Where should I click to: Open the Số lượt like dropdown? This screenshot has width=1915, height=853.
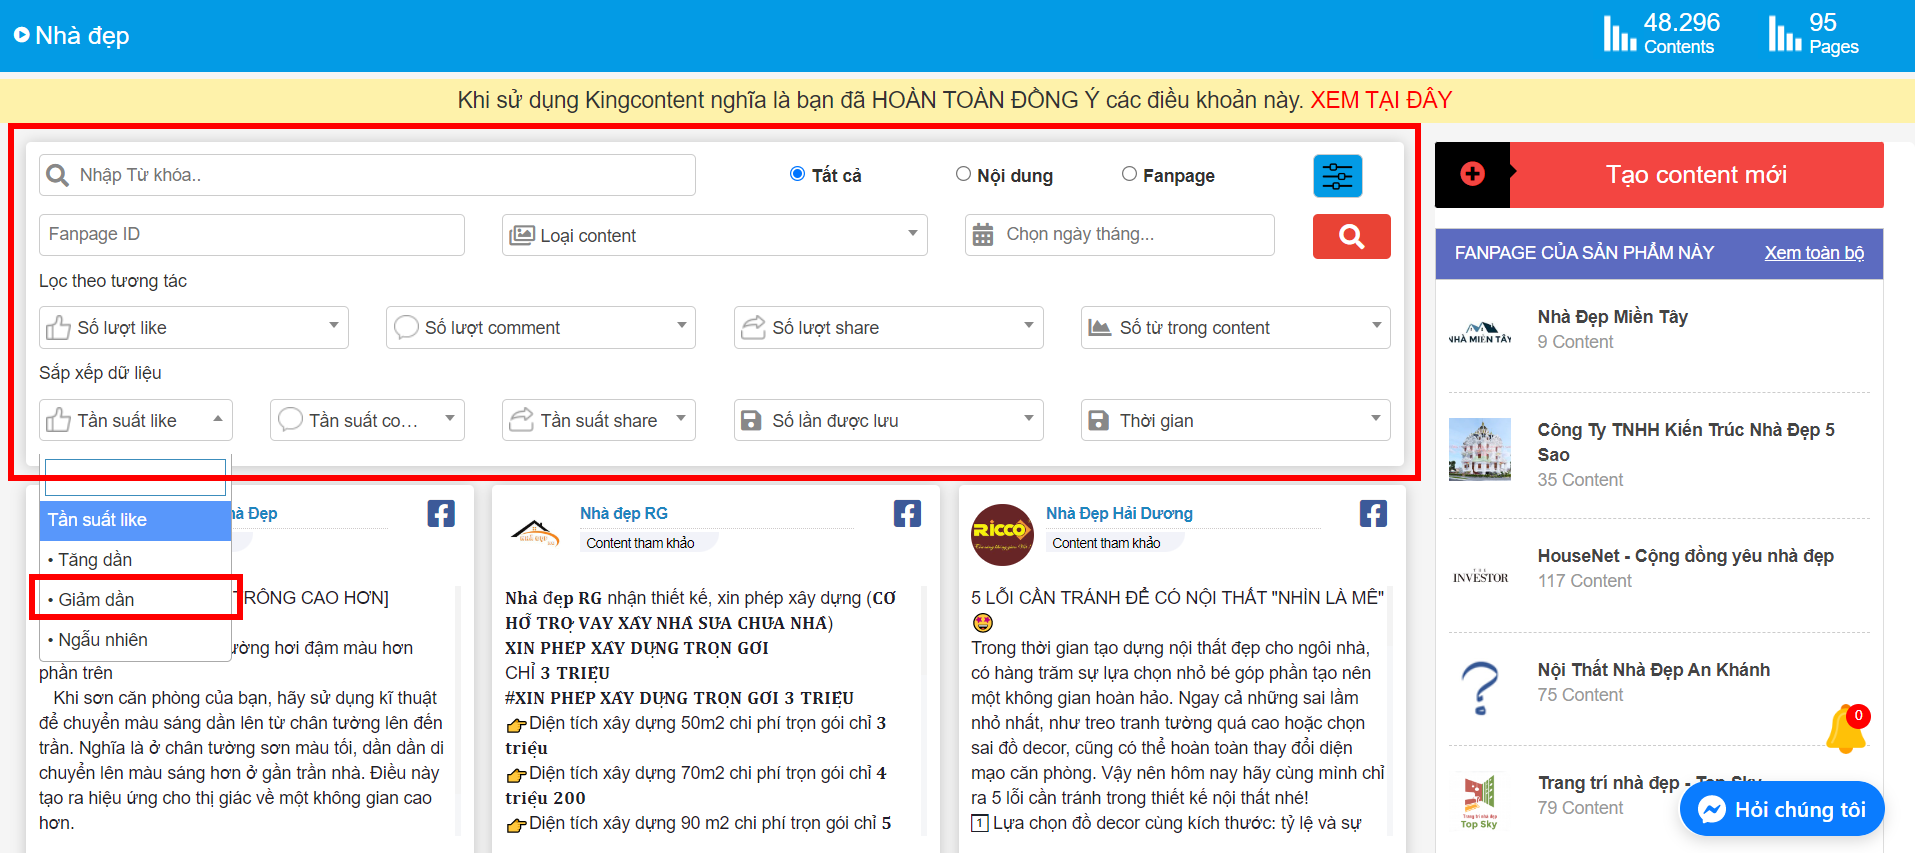(x=194, y=327)
